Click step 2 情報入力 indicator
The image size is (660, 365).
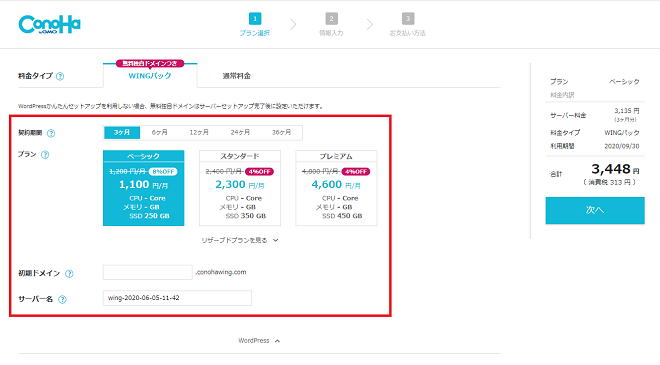[x=331, y=24]
